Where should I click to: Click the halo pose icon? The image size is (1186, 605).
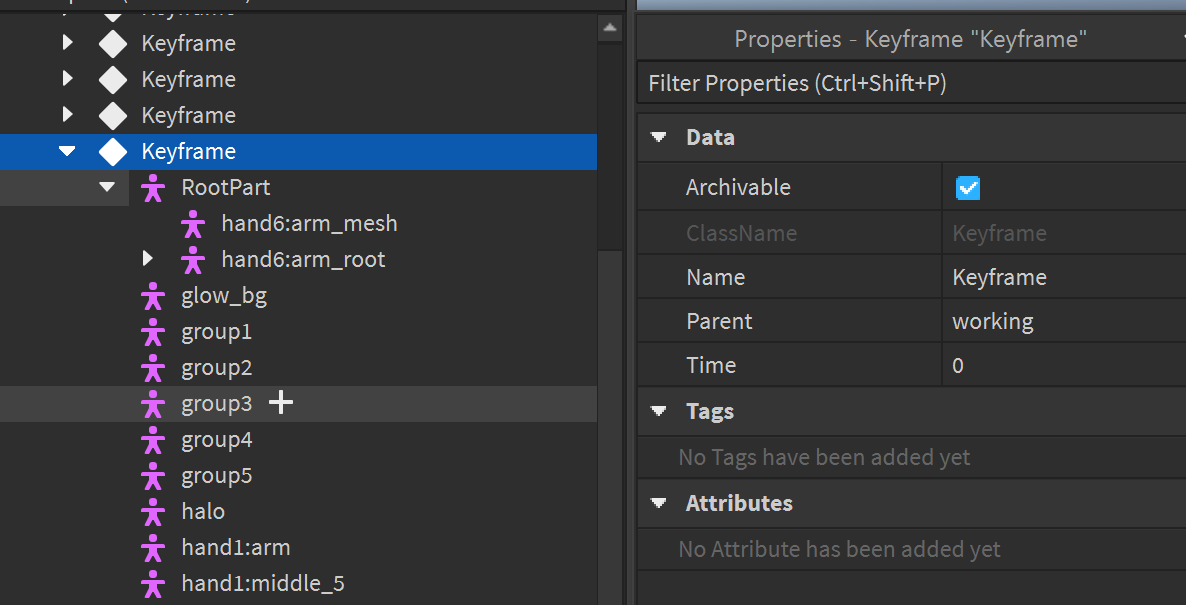pos(153,512)
